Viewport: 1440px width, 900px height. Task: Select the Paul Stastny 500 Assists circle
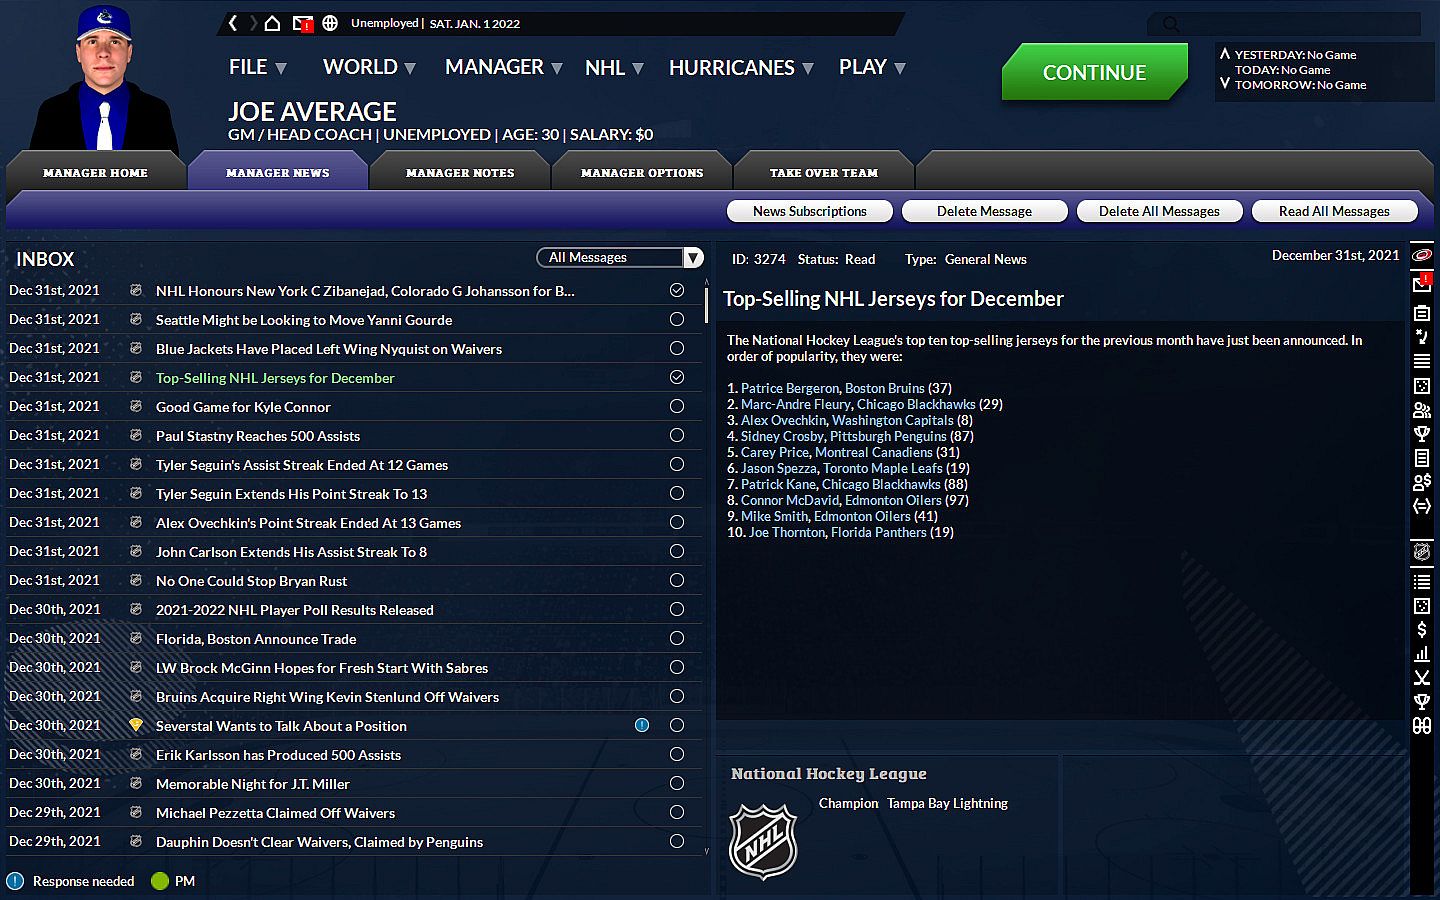pos(677,435)
